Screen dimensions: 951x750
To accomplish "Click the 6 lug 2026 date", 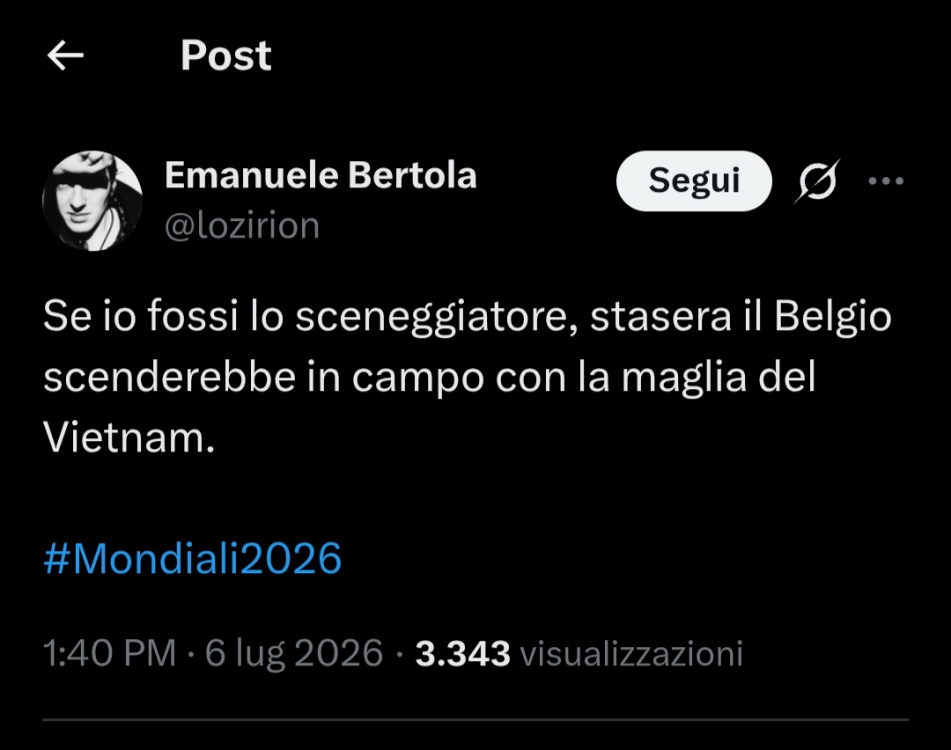I will click(x=294, y=654).
